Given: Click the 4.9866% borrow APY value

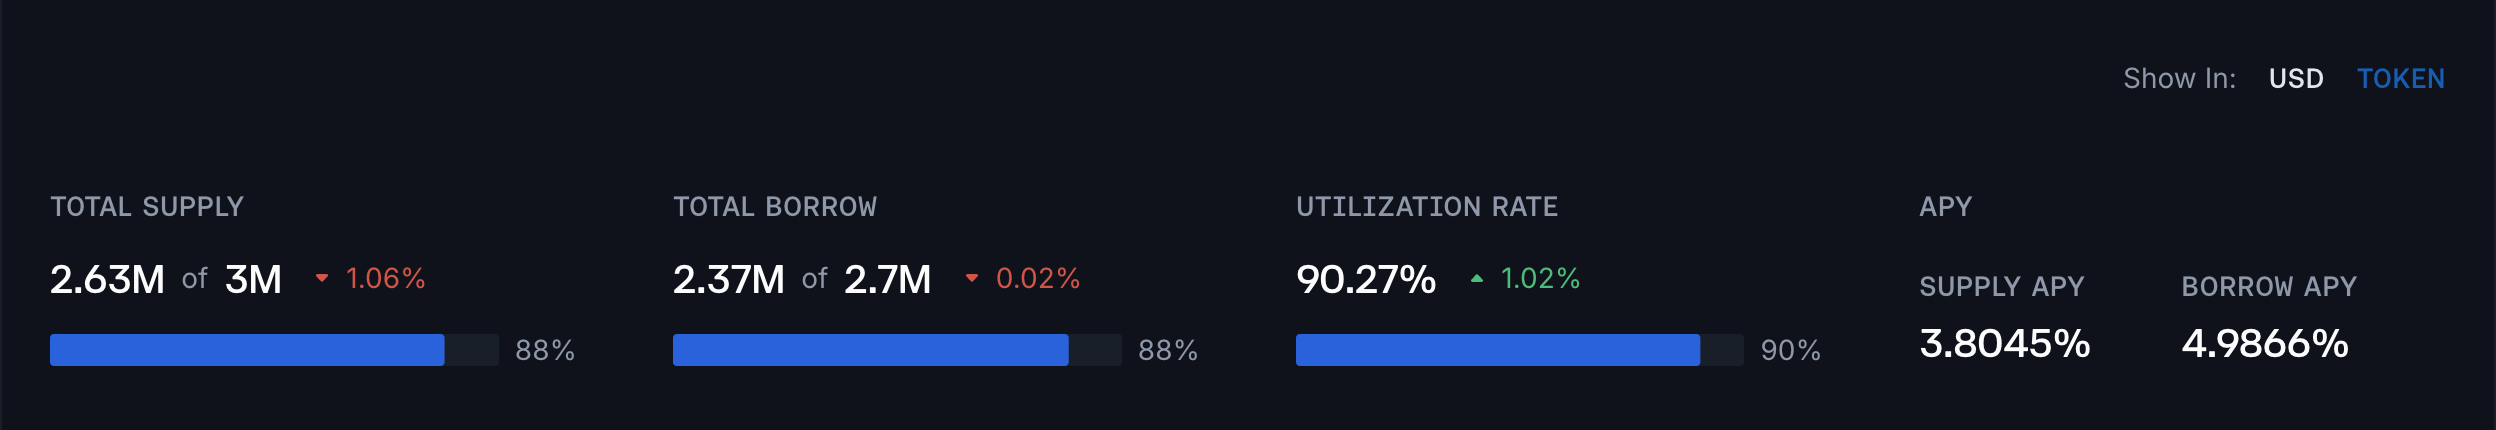Looking at the screenshot, I should (2264, 343).
